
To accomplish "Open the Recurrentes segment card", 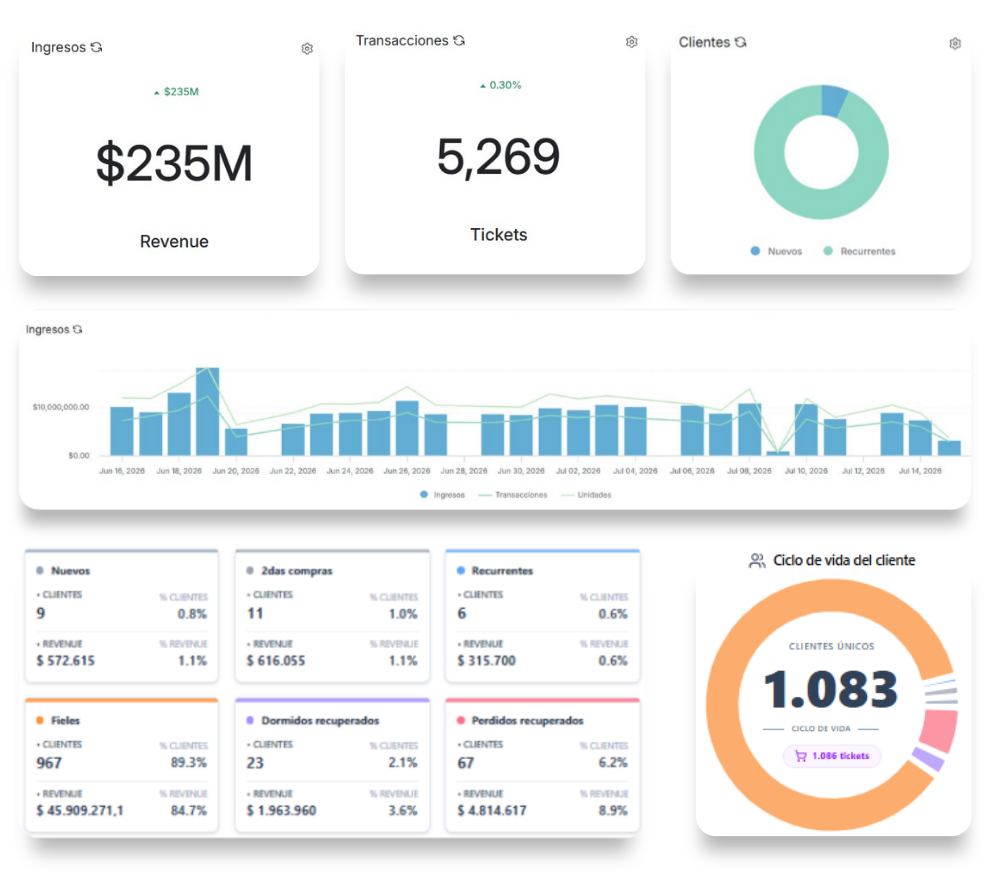I will [x=543, y=616].
